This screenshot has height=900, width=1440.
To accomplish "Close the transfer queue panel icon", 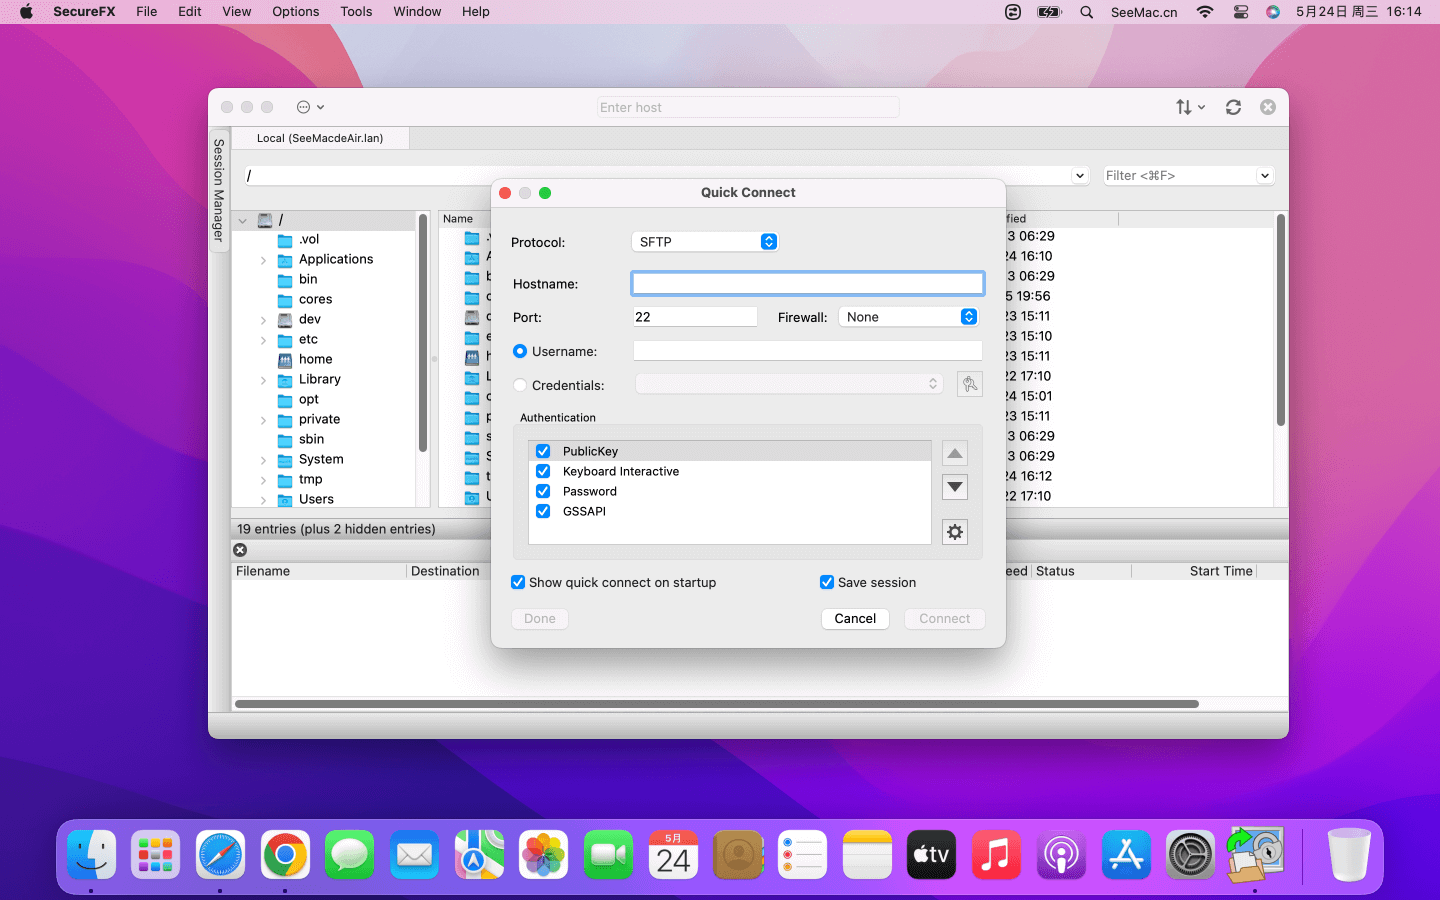I will click(x=240, y=550).
